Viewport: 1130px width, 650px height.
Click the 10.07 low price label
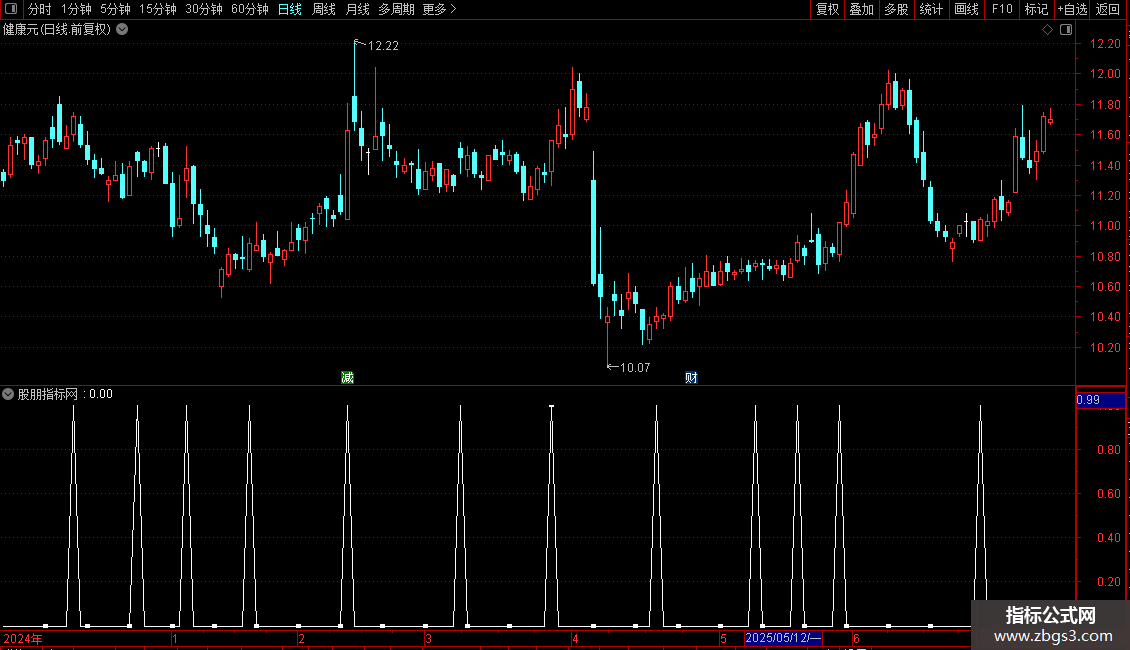[635, 368]
